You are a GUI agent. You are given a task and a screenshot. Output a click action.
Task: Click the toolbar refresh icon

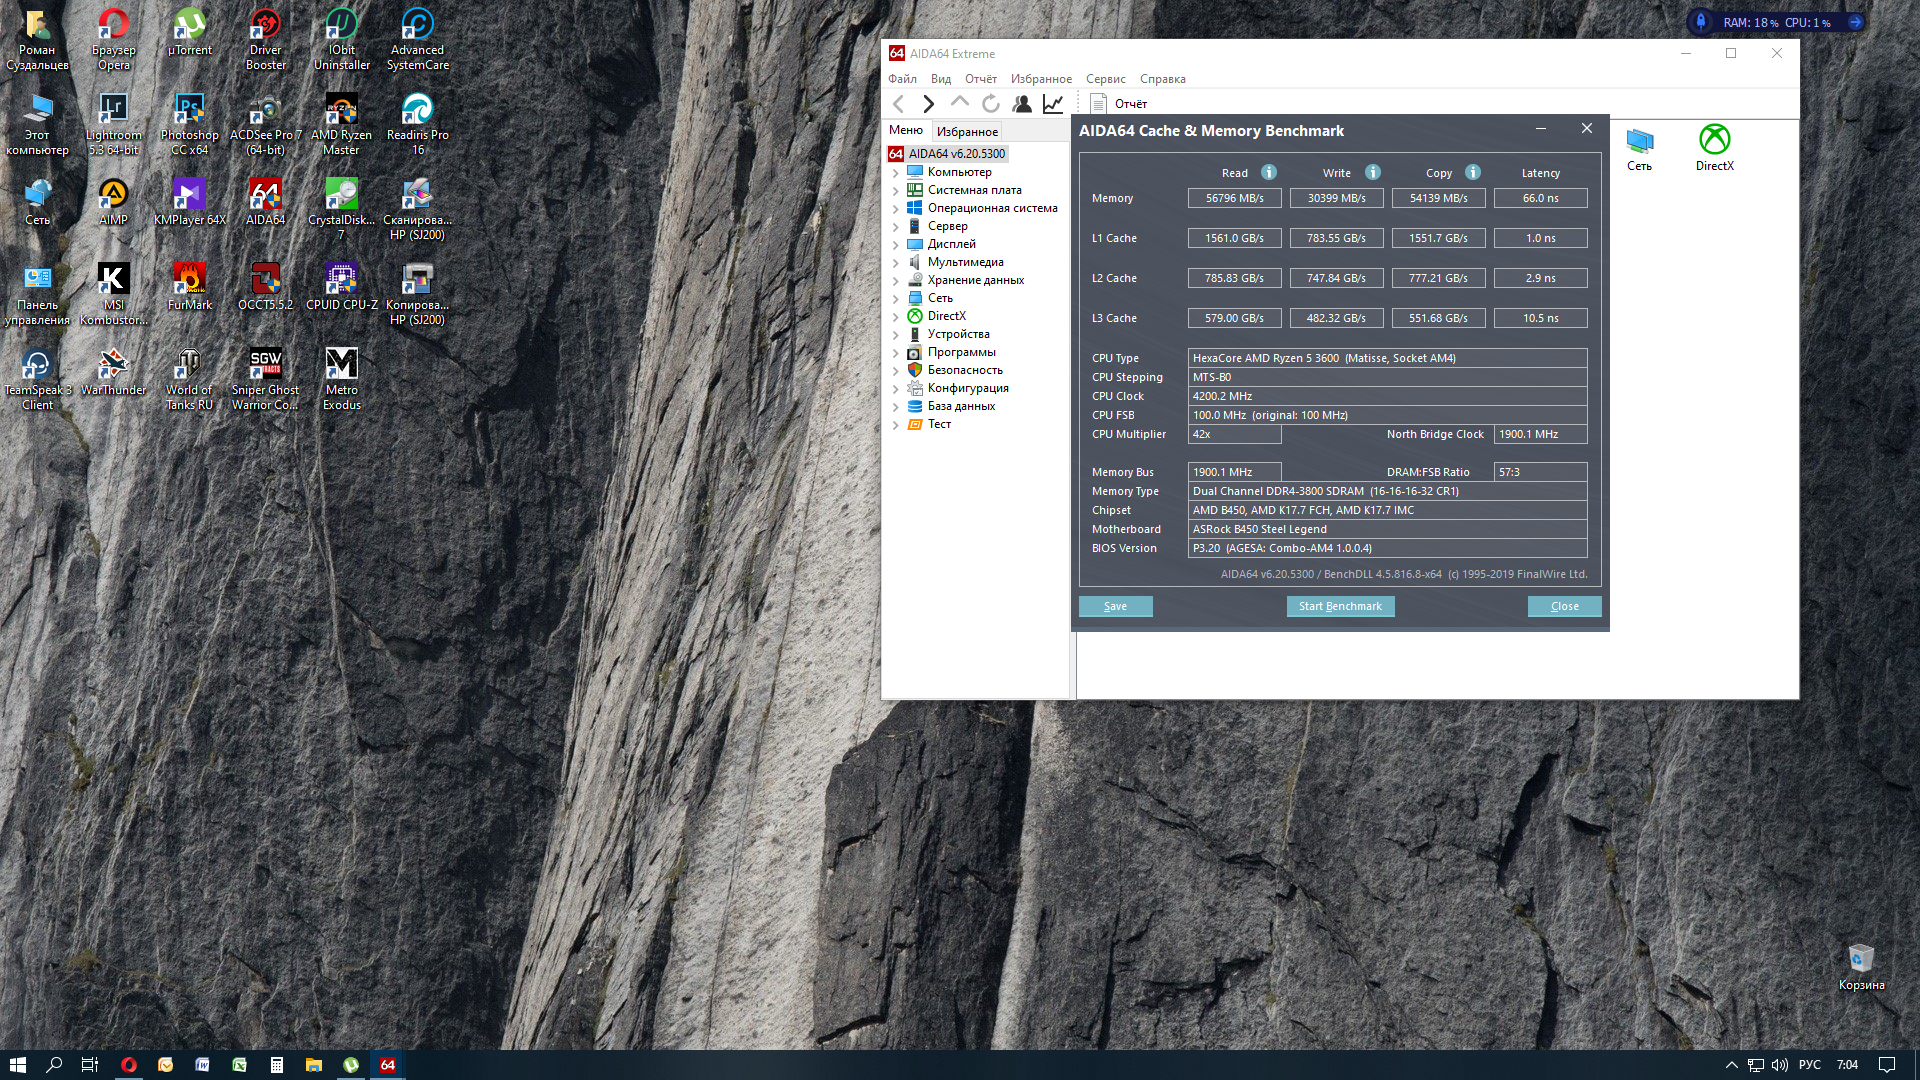pyautogui.click(x=990, y=104)
